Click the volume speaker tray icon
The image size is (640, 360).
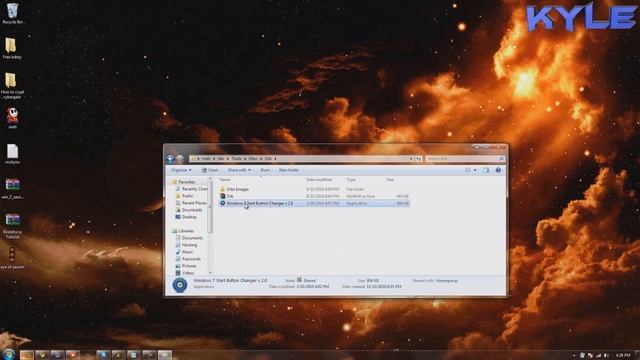point(606,356)
